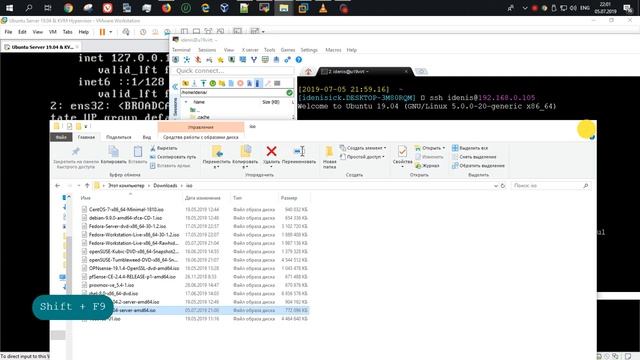Click This PC segment in Explorer breadcrumb

[x=126, y=186]
